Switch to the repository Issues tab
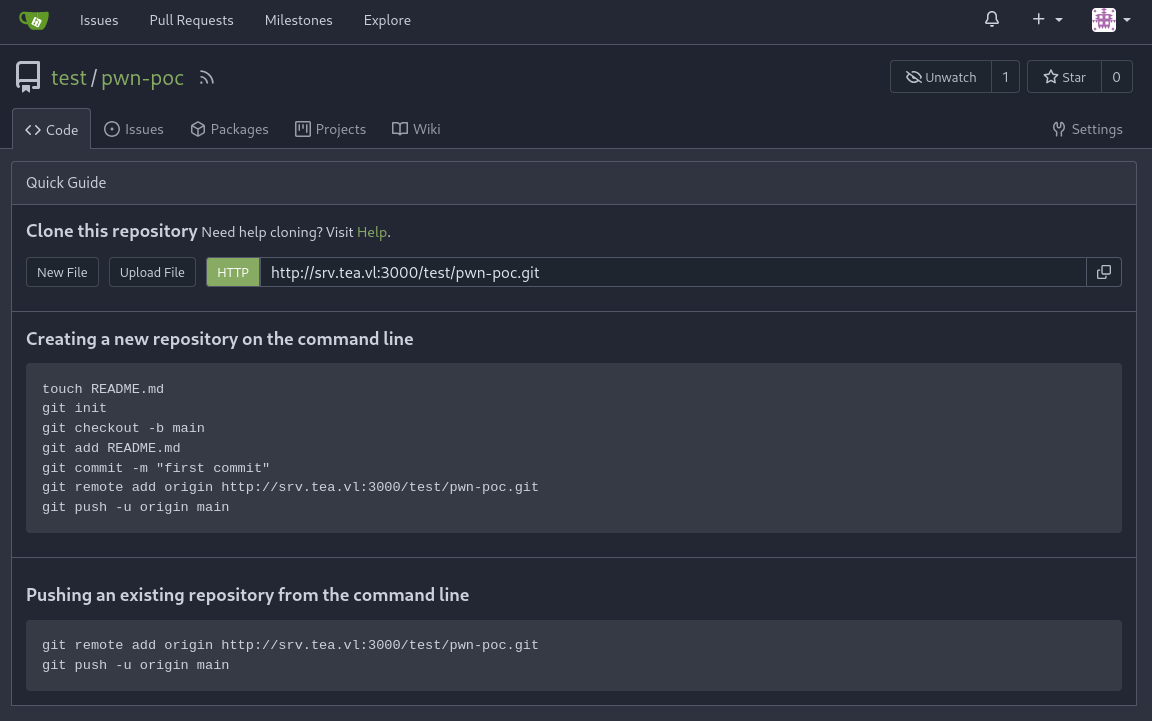This screenshot has height=721, width=1152. pyautogui.click(x=134, y=129)
